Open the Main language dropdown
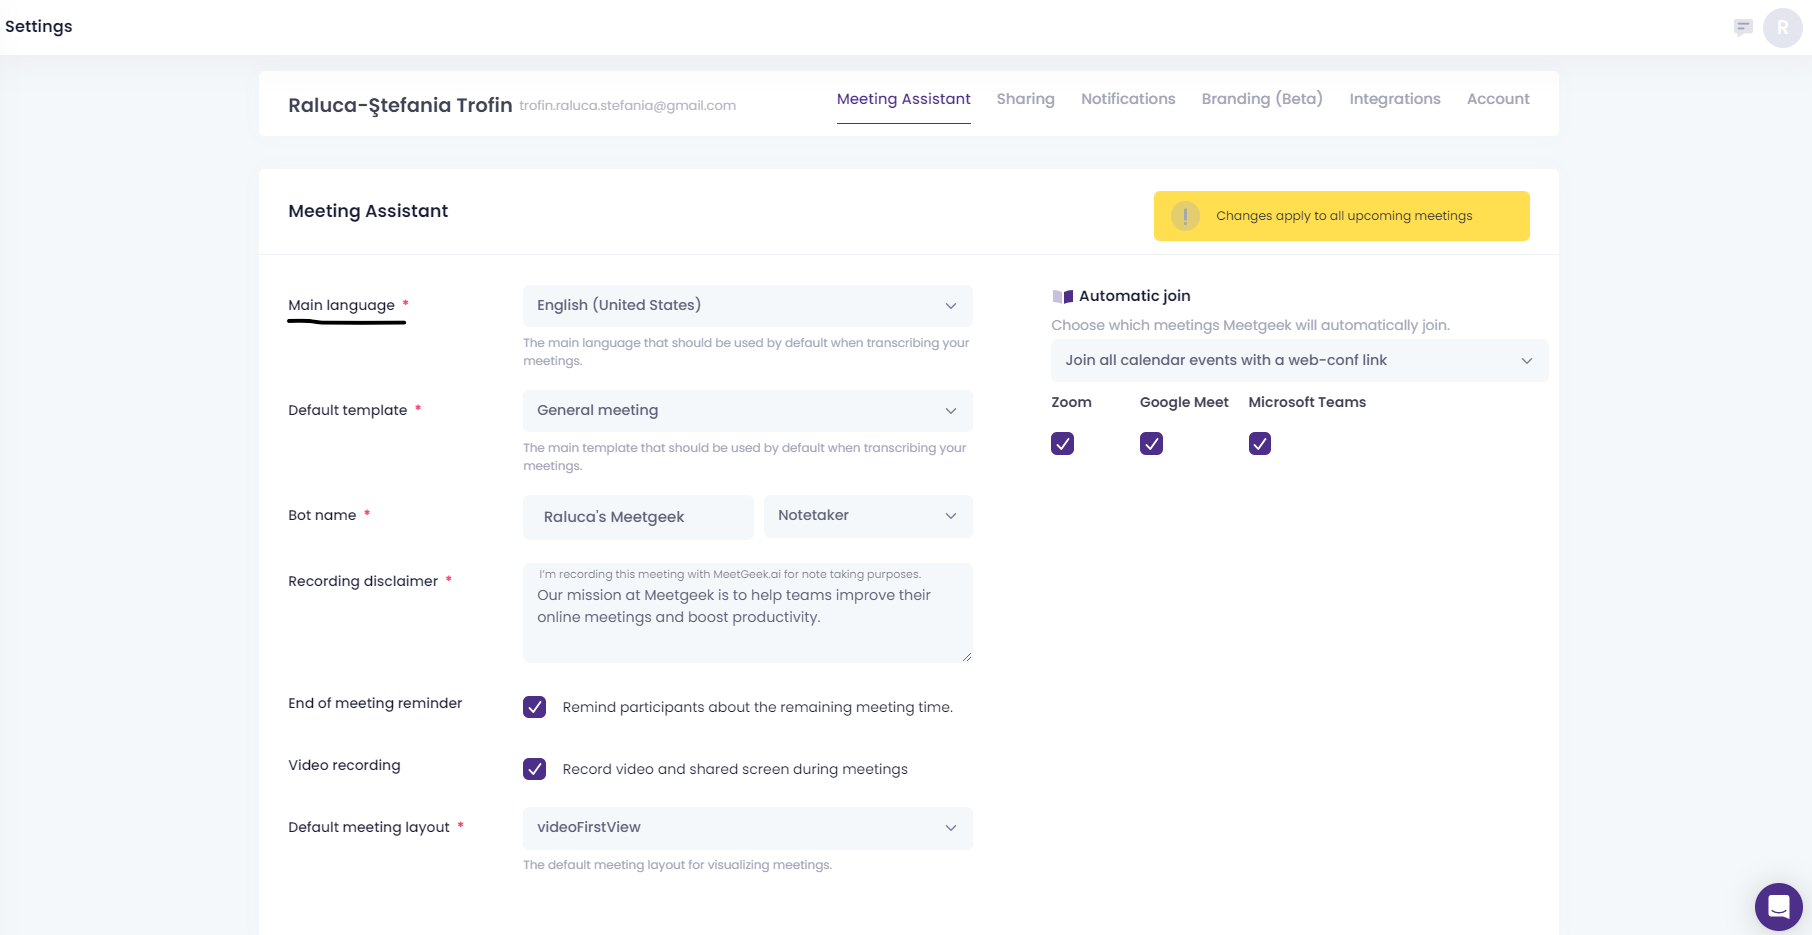The image size is (1812, 935). 747,306
